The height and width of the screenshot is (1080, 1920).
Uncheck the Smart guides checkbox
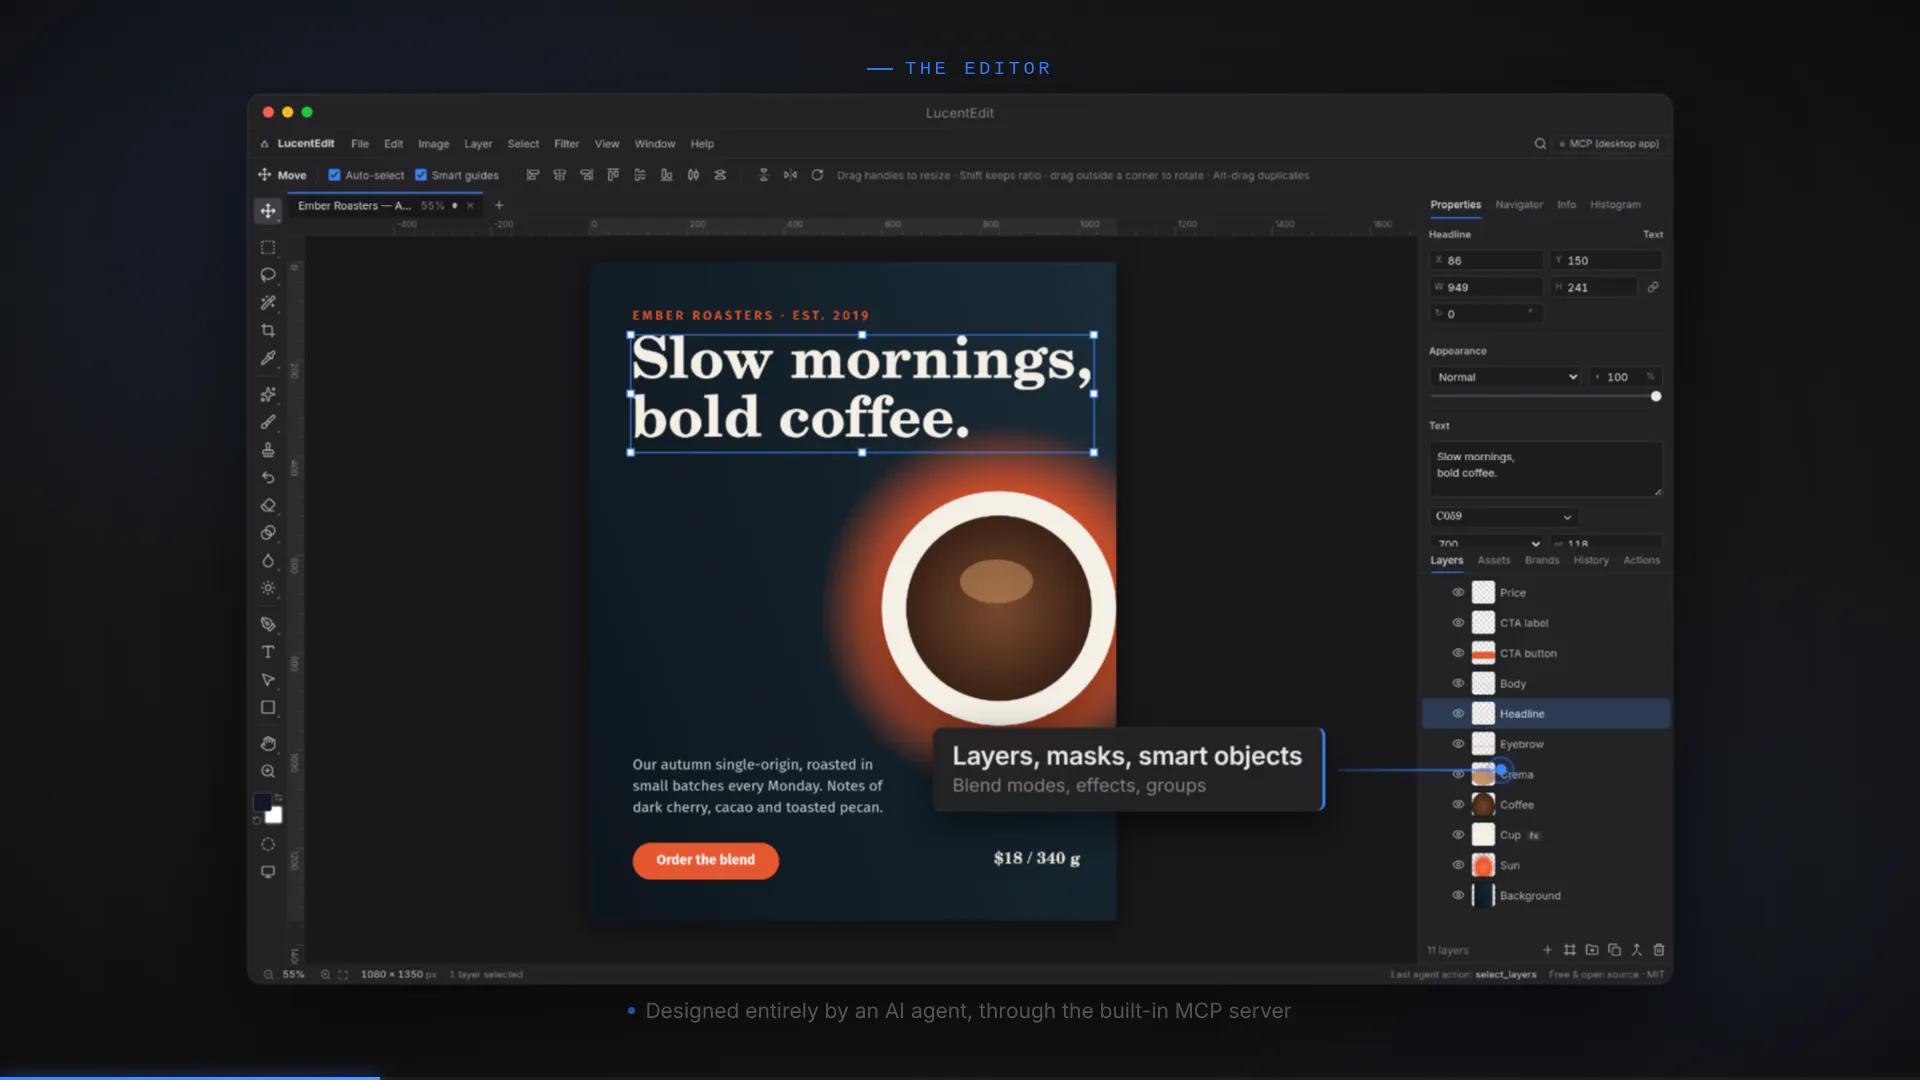(421, 175)
